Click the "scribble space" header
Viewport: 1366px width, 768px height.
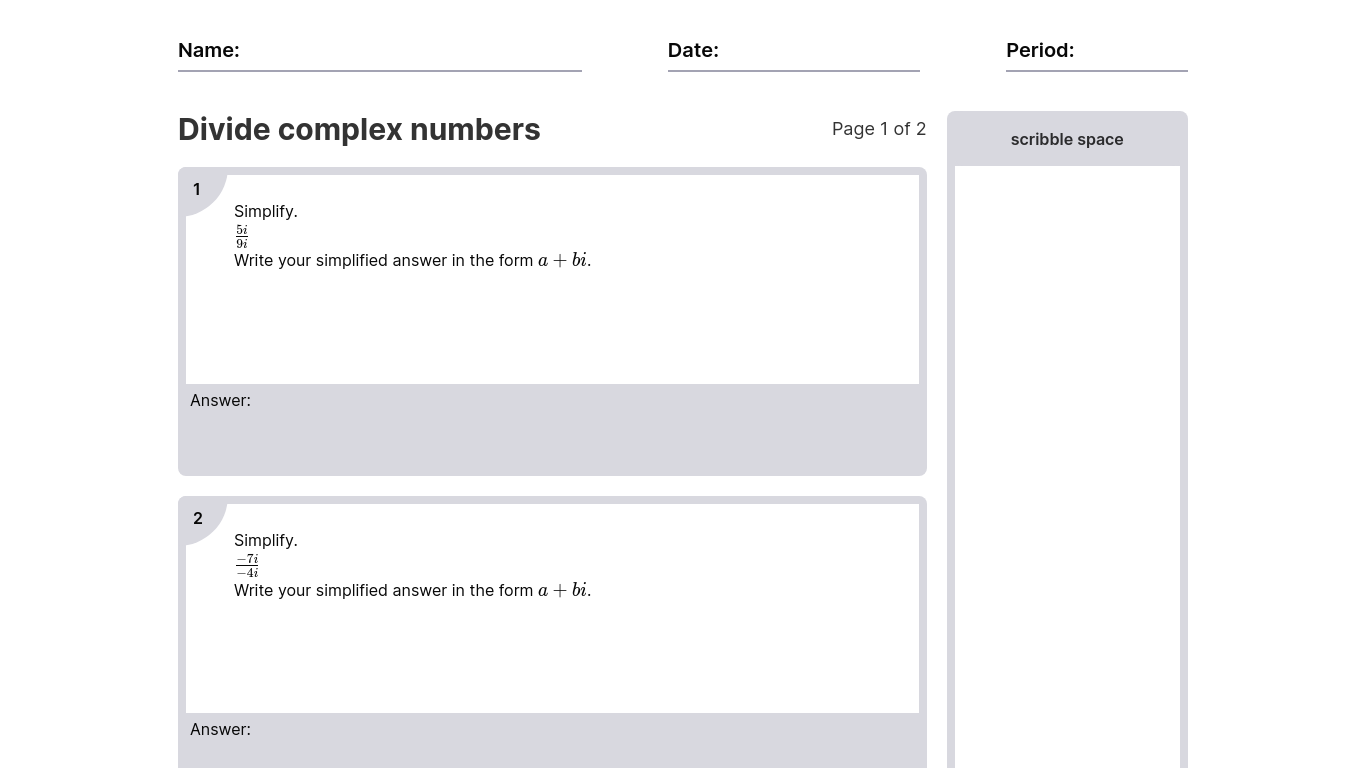(1067, 140)
